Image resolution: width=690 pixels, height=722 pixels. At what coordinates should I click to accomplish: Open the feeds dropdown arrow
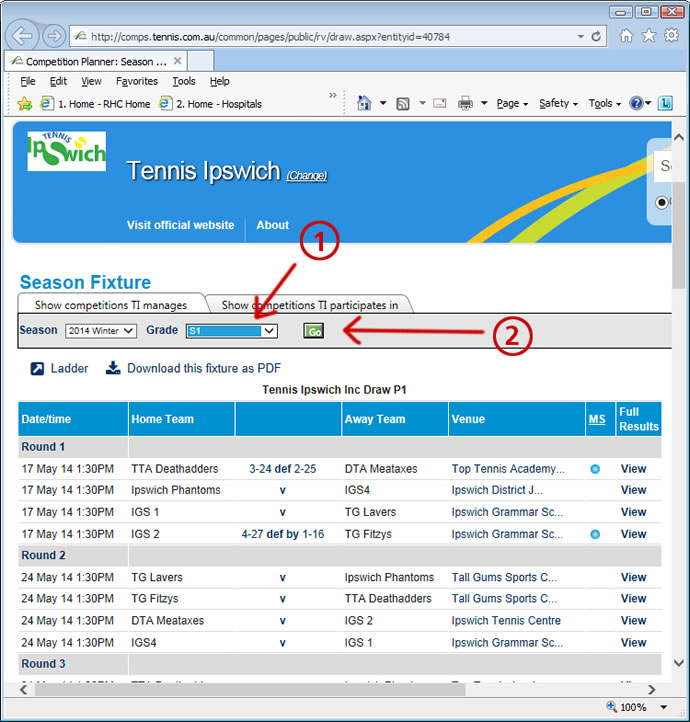pyautogui.click(x=422, y=103)
